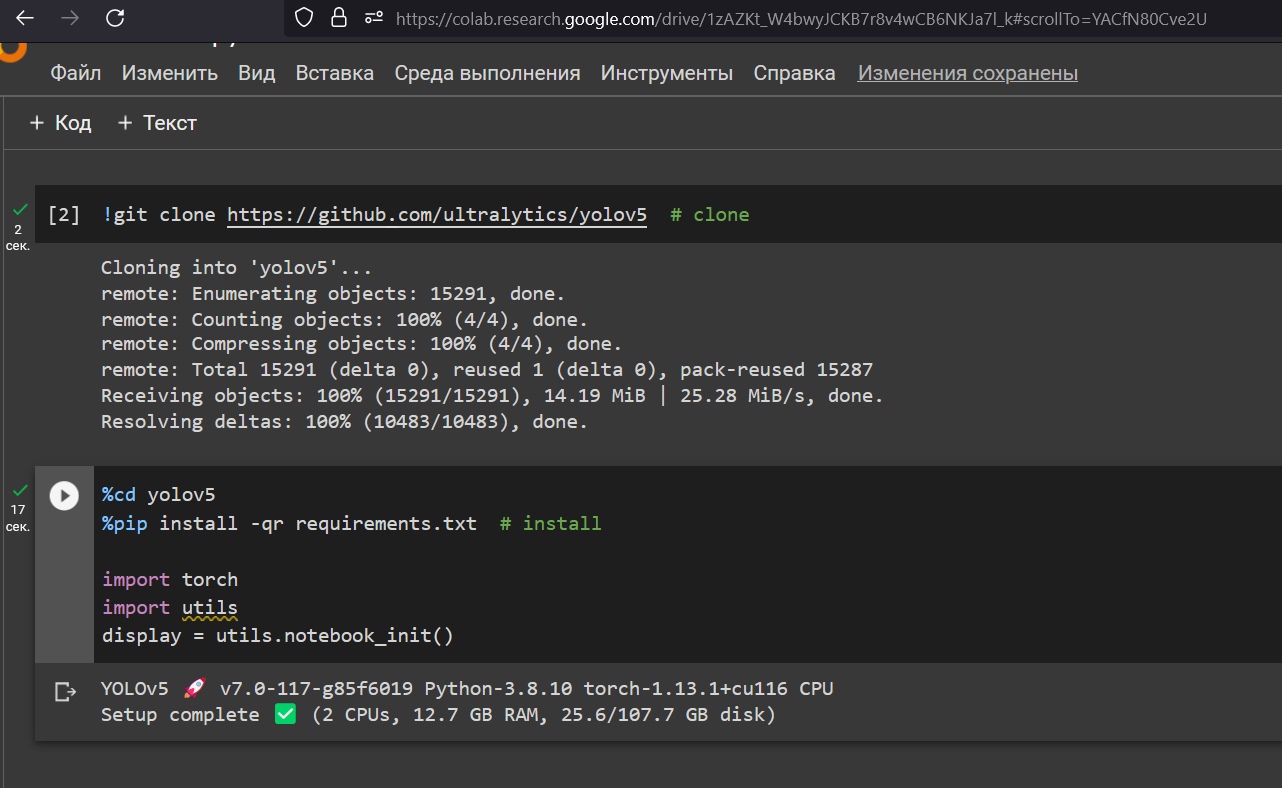This screenshot has width=1282, height=788.
Task: Click the browser forward arrow
Action: 70,18
